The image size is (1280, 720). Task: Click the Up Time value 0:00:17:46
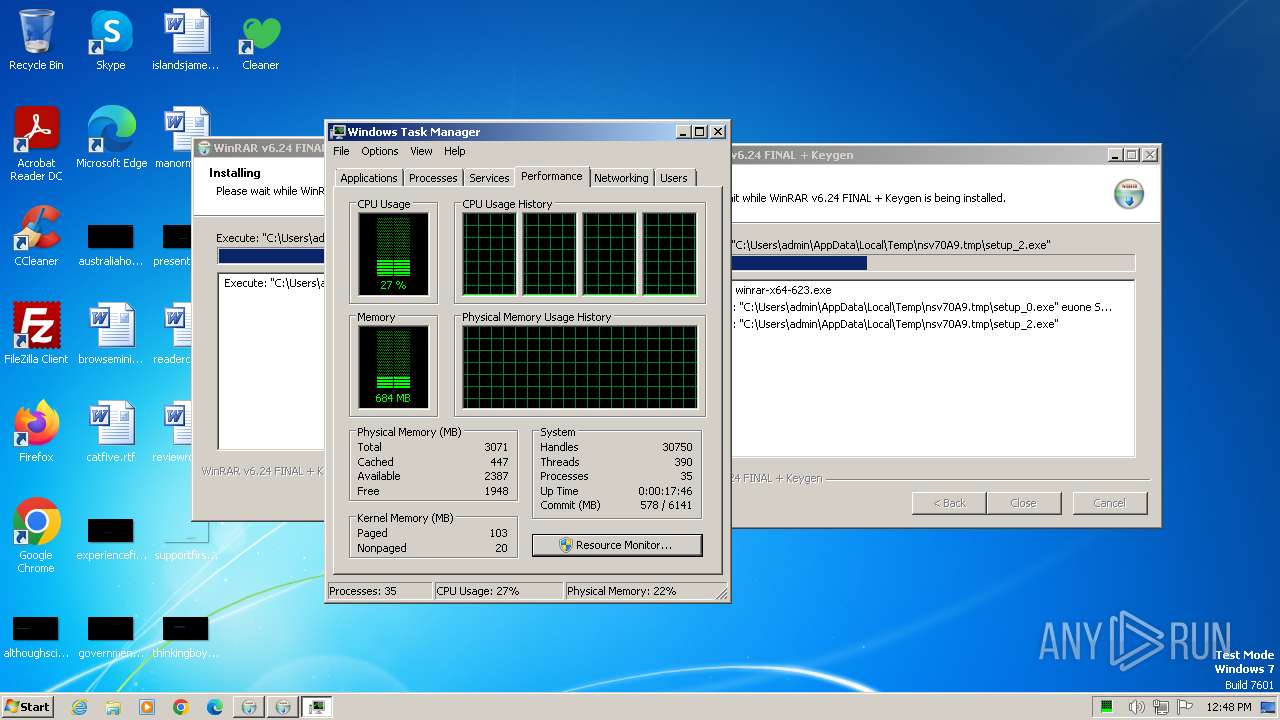[665, 491]
